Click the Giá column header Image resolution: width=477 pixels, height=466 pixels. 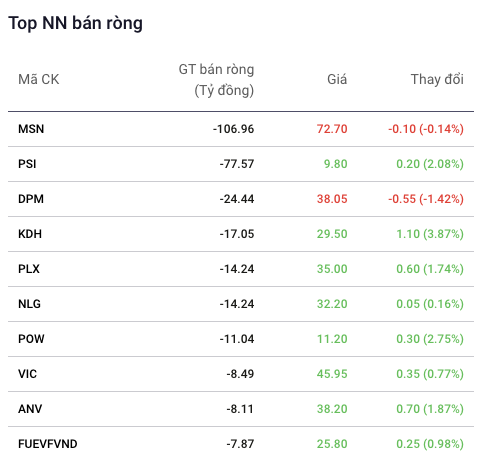(337, 79)
